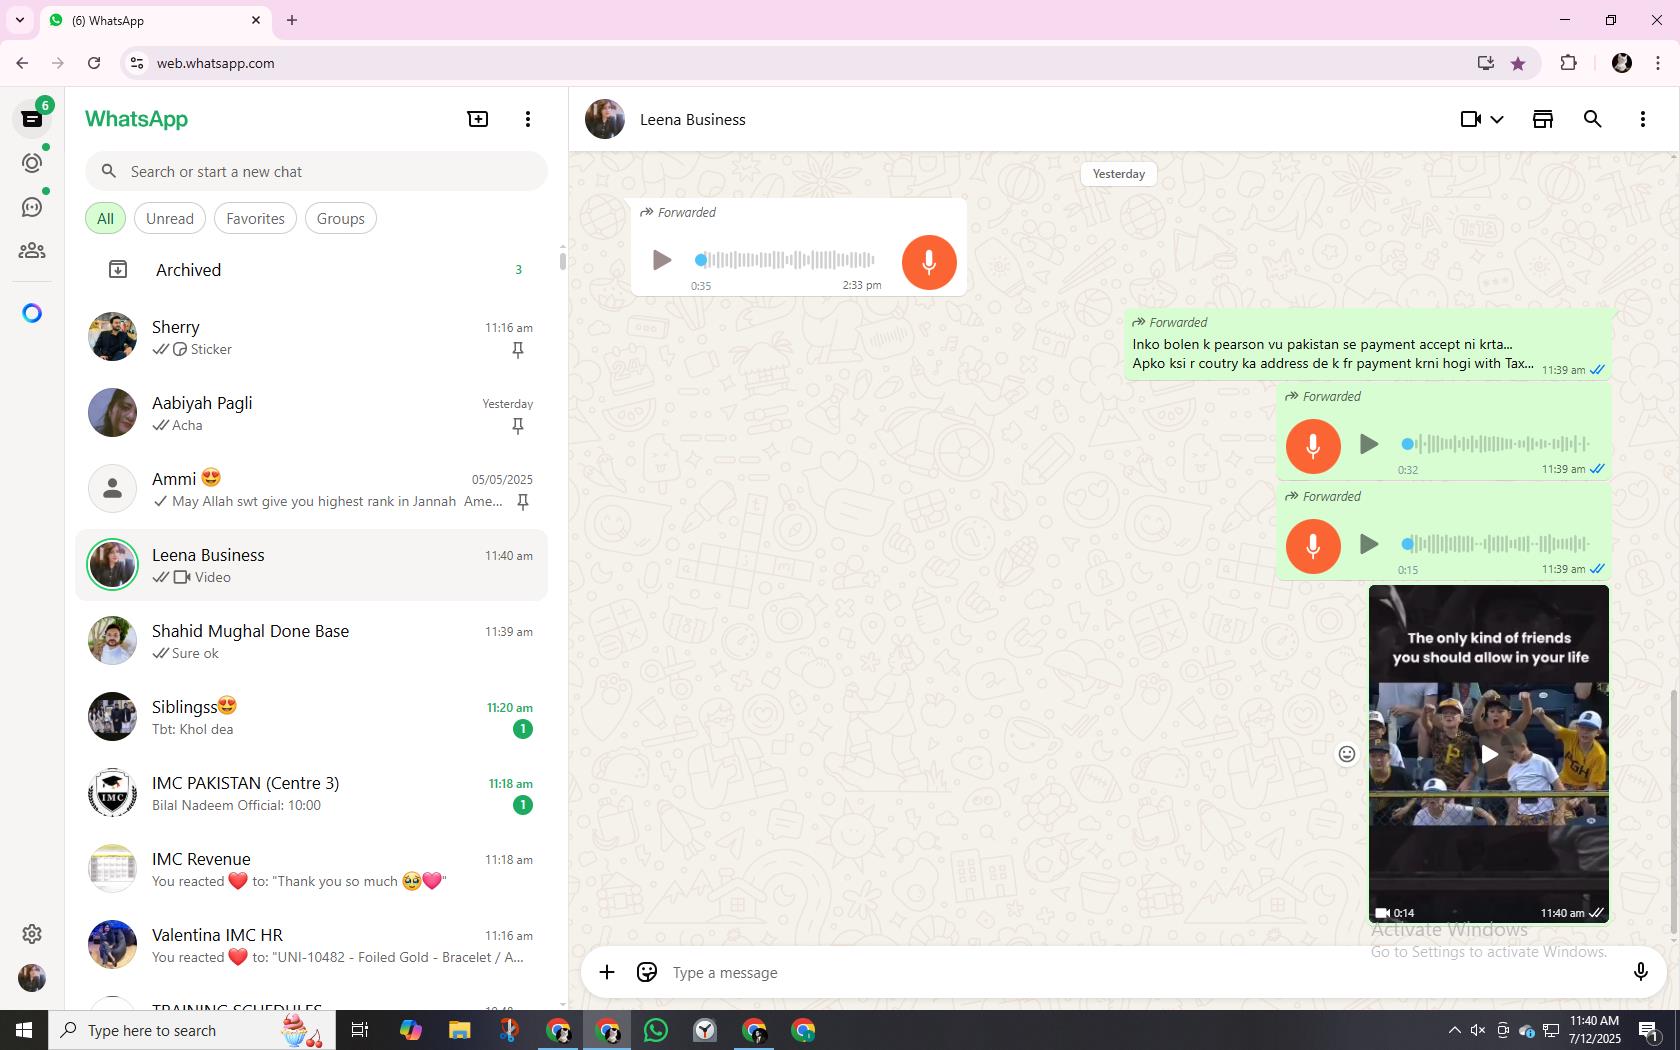Open the Status updates icon

[32, 163]
